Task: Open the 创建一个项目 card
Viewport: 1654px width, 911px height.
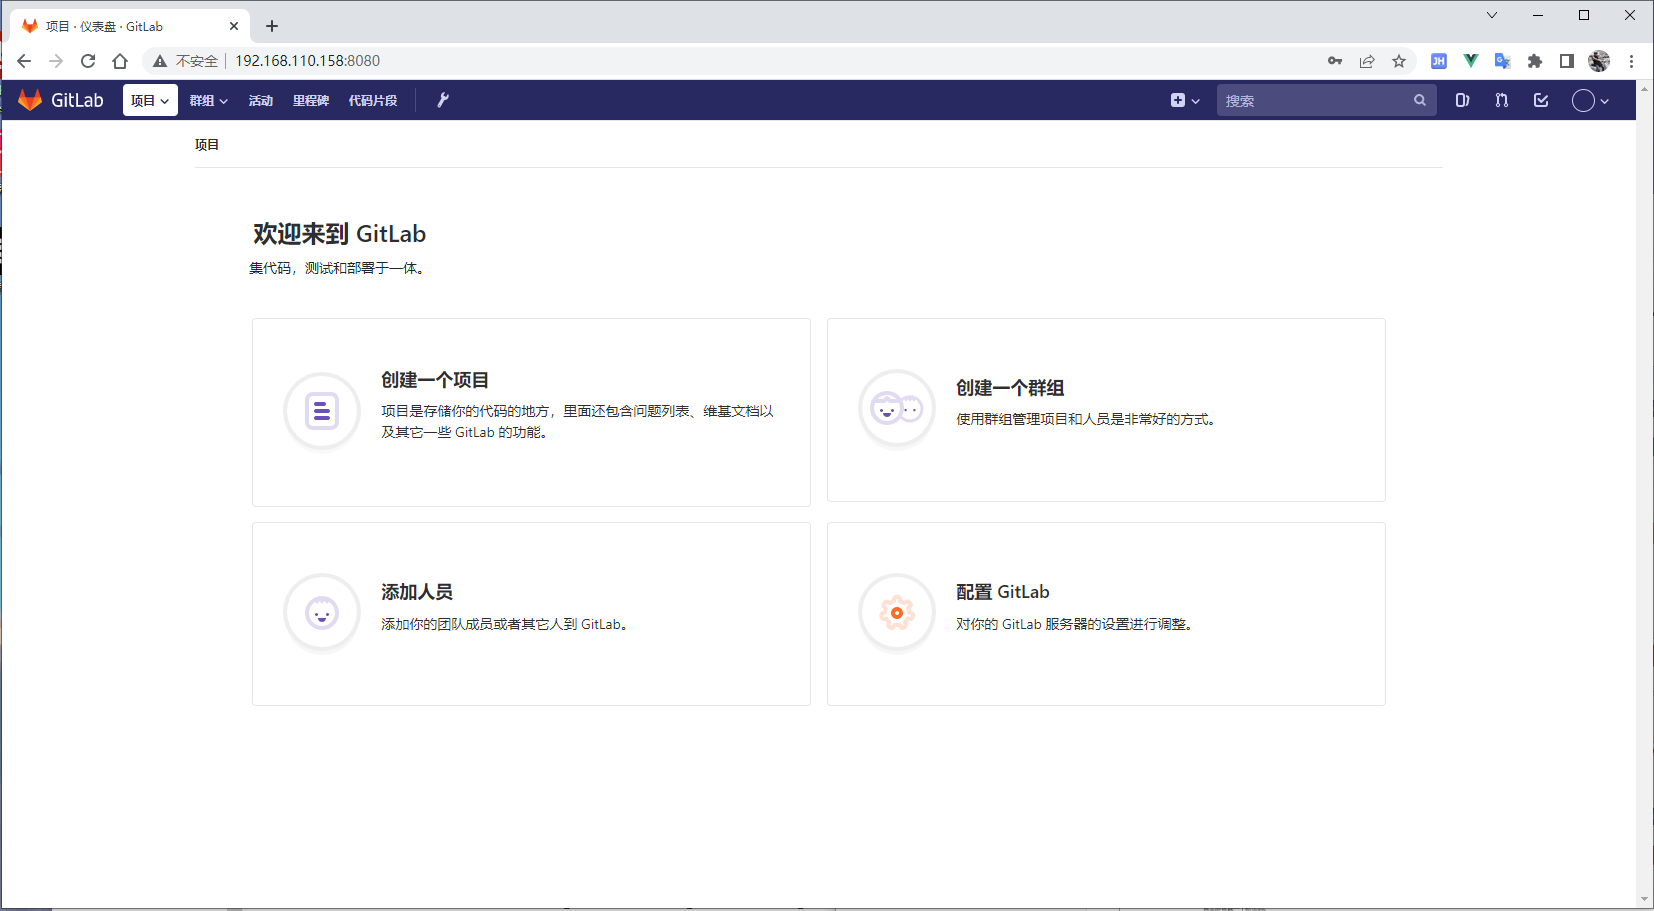Action: coord(531,412)
